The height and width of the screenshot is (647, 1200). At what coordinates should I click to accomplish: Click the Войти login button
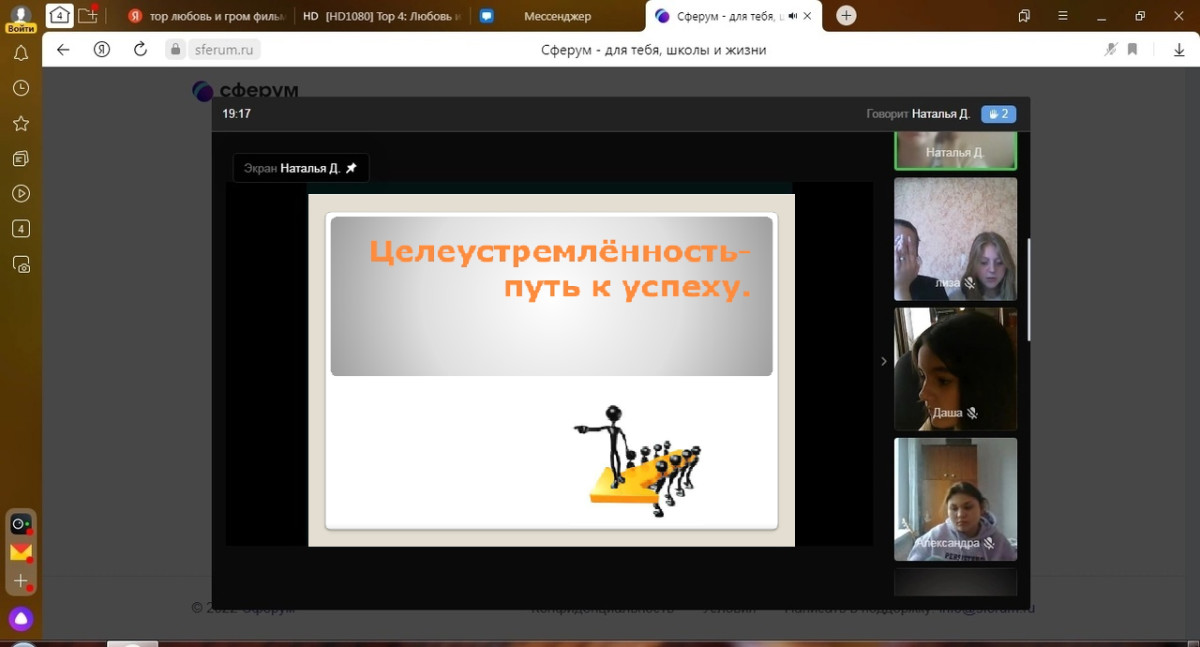pyautogui.click(x=20, y=18)
